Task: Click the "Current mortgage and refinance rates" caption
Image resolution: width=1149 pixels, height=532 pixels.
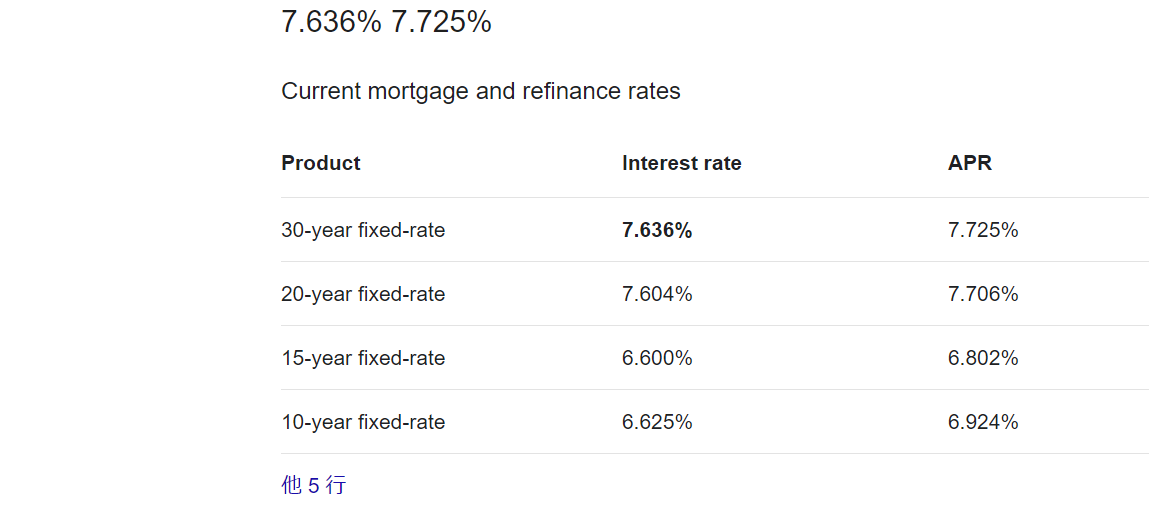Action: tap(480, 91)
